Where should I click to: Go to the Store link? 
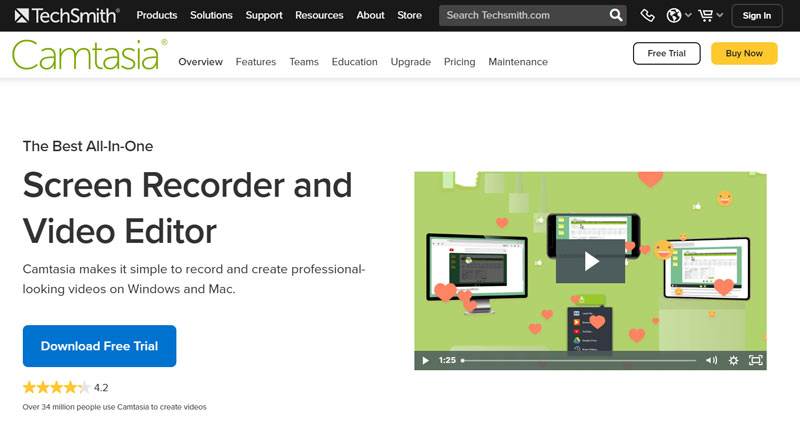point(410,15)
